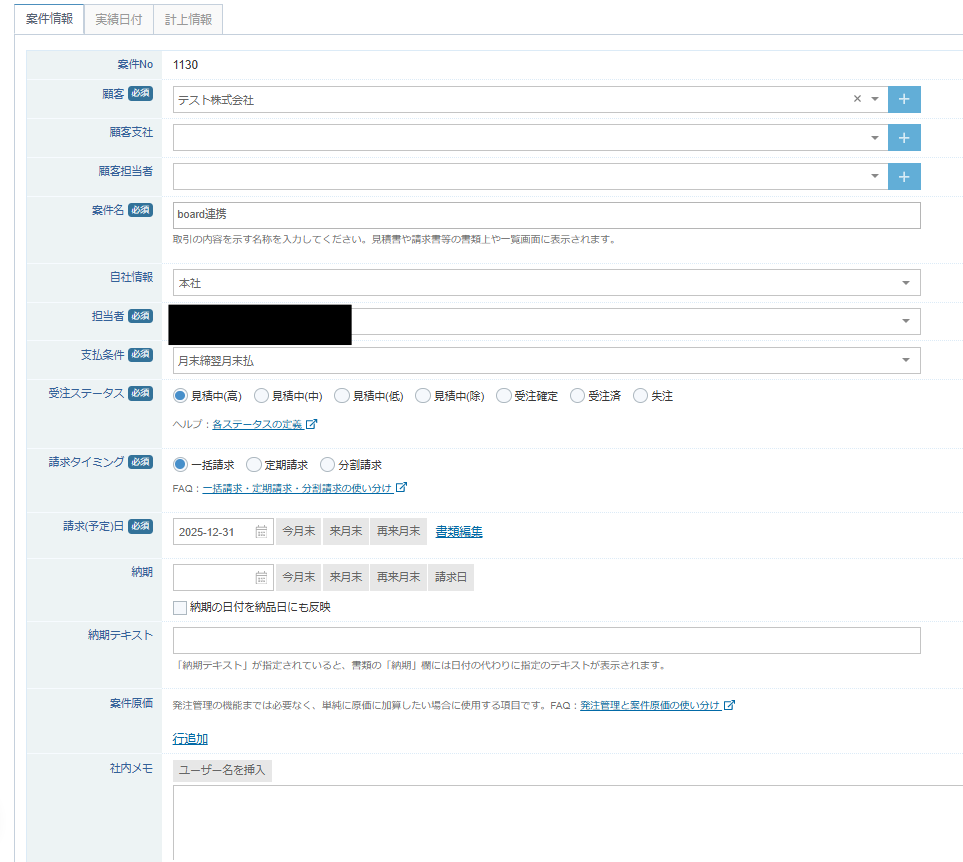Enable 納期の日付を納品日にも反映 checkbox

(180, 608)
